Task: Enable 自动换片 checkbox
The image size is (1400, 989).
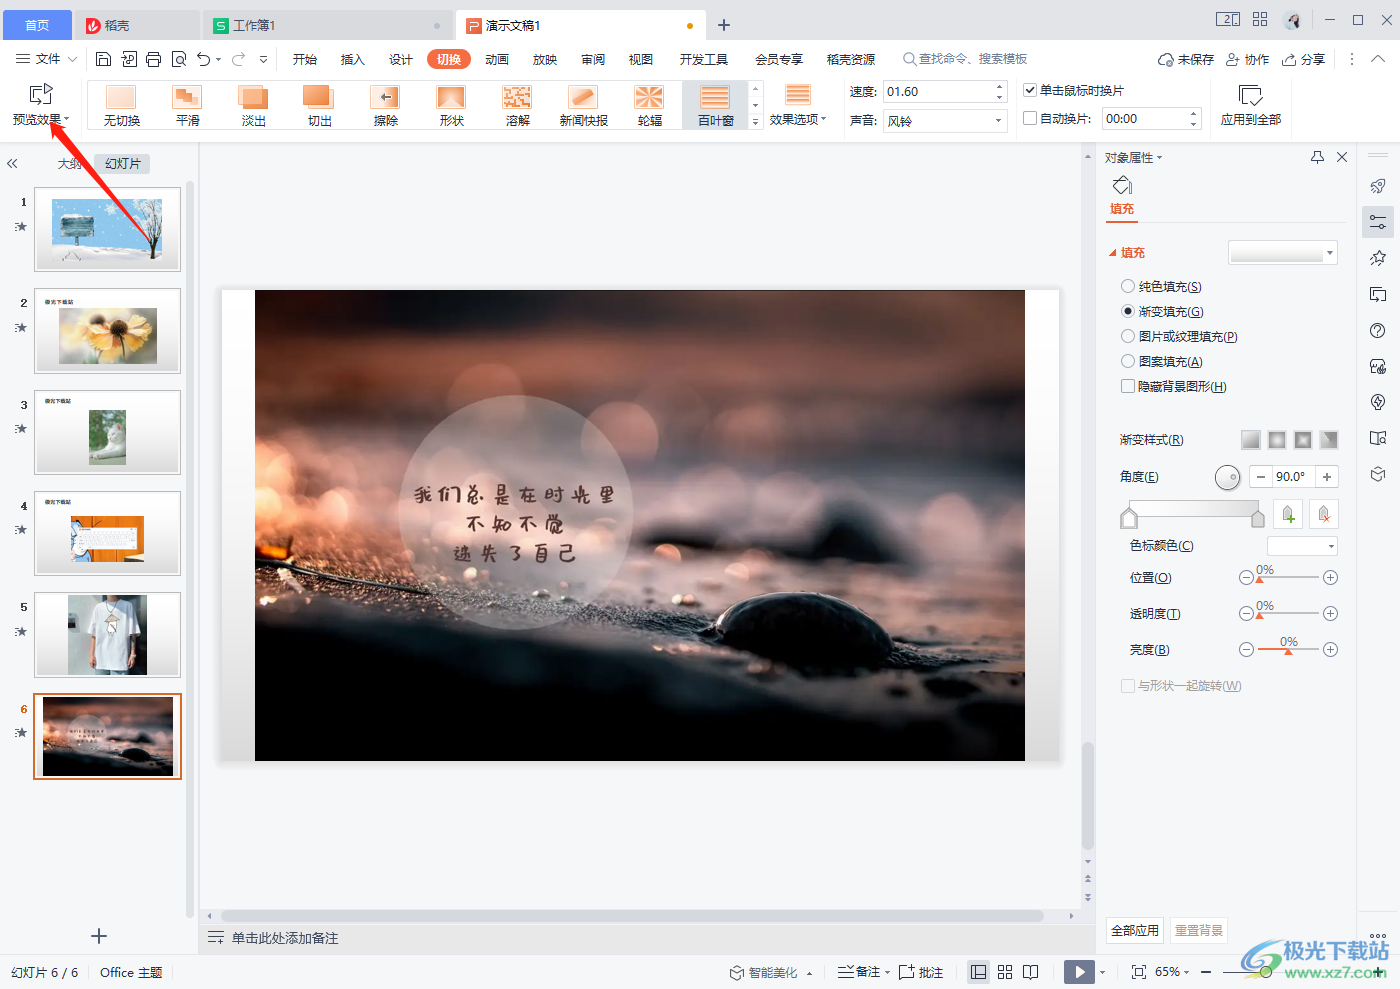Action: click(1030, 118)
